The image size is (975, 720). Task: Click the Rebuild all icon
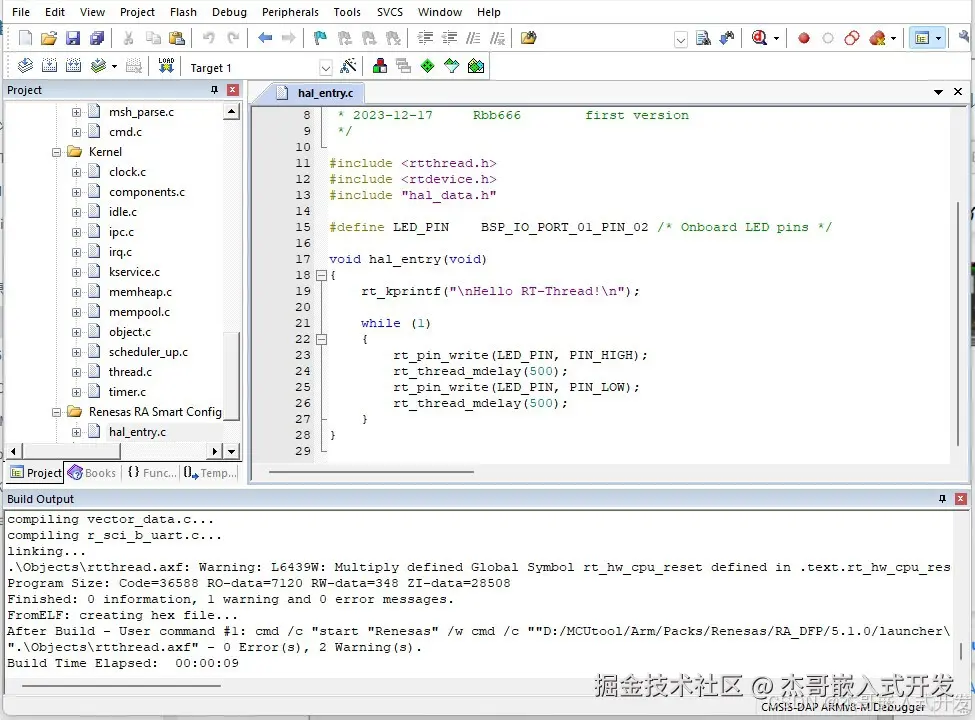click(x=73, y=65)
